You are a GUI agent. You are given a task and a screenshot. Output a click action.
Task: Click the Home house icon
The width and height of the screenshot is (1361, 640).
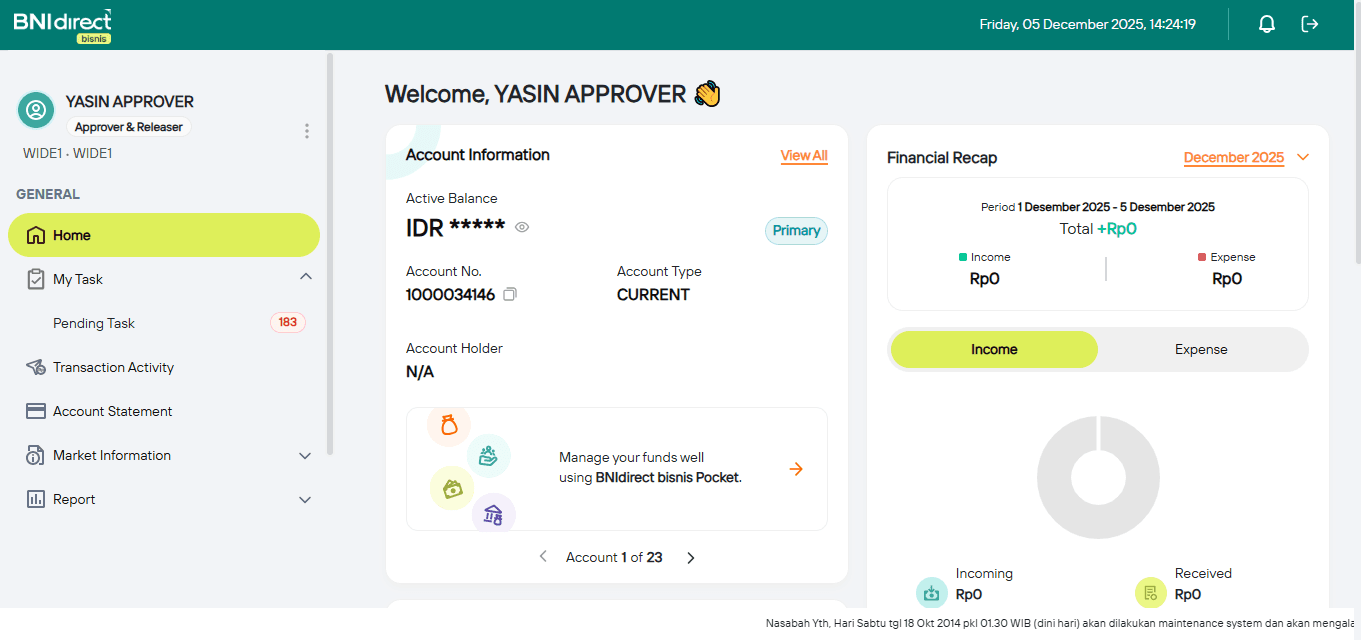pyautogui.click(x=36, y=235)
